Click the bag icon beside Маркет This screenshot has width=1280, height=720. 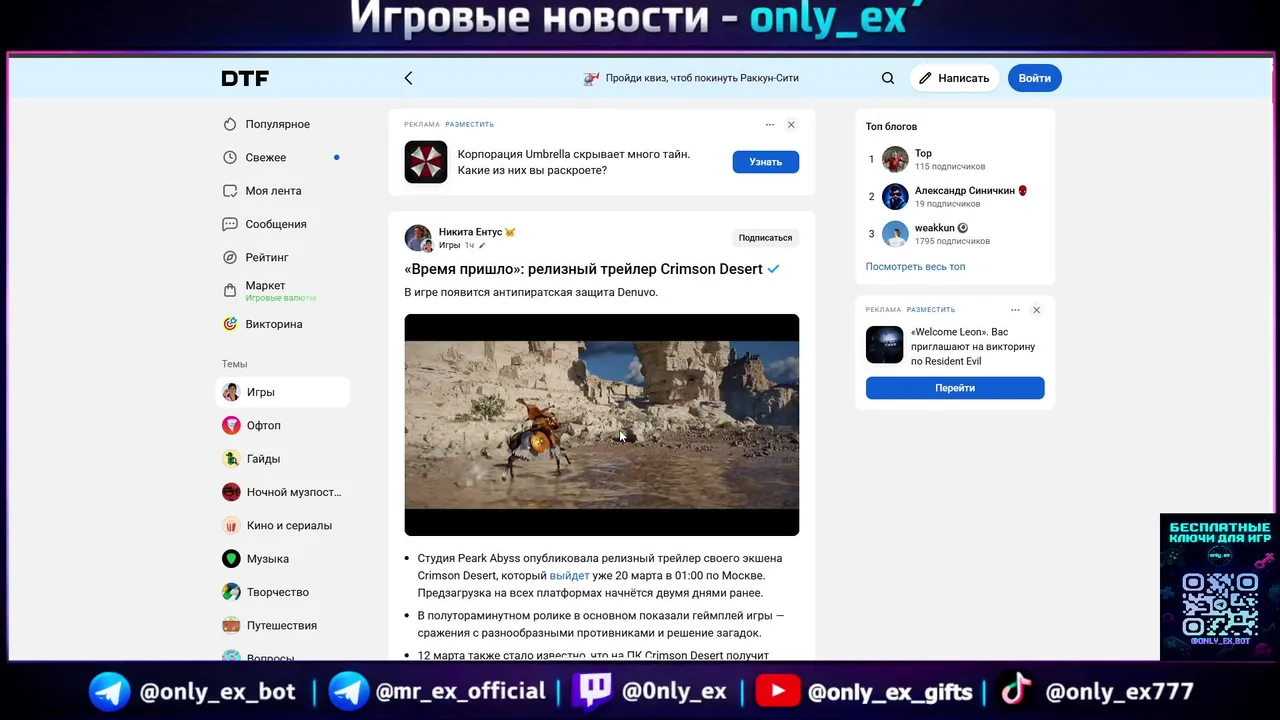coord(230,291)
